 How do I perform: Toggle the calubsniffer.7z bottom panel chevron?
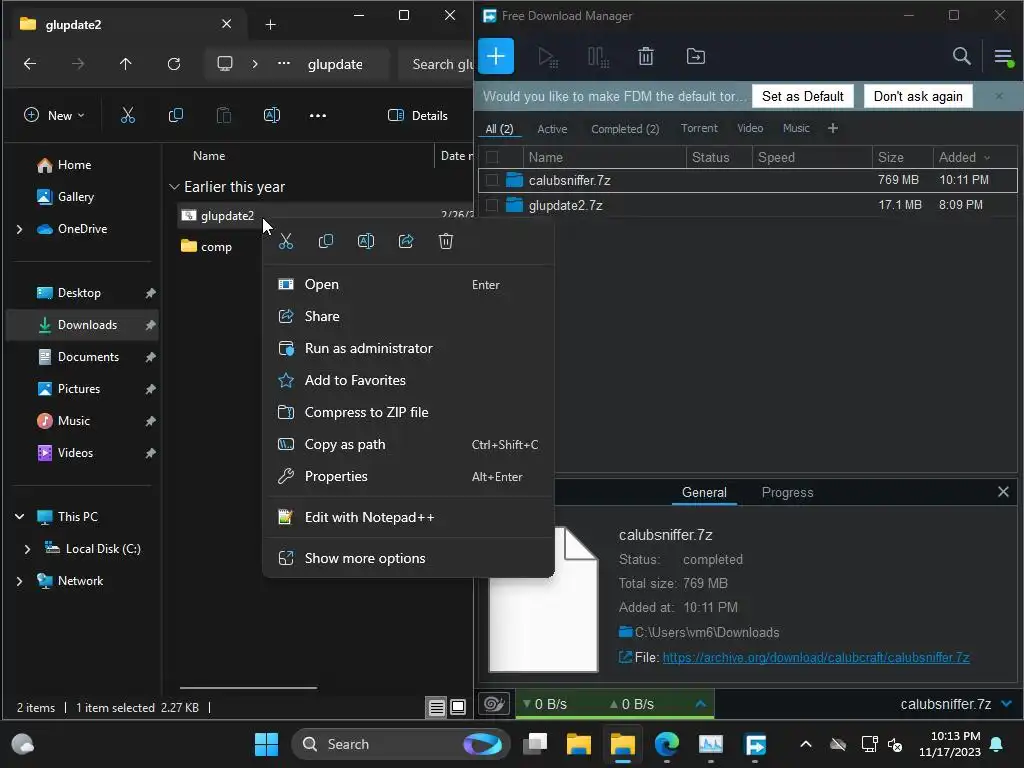pos(1006,704)
